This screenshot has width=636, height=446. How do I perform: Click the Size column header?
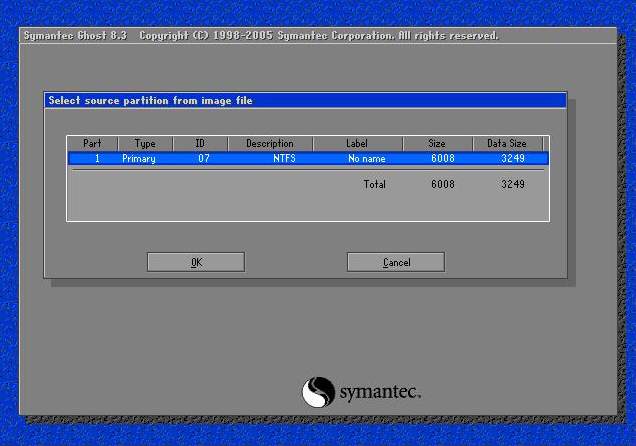(437, 144)
